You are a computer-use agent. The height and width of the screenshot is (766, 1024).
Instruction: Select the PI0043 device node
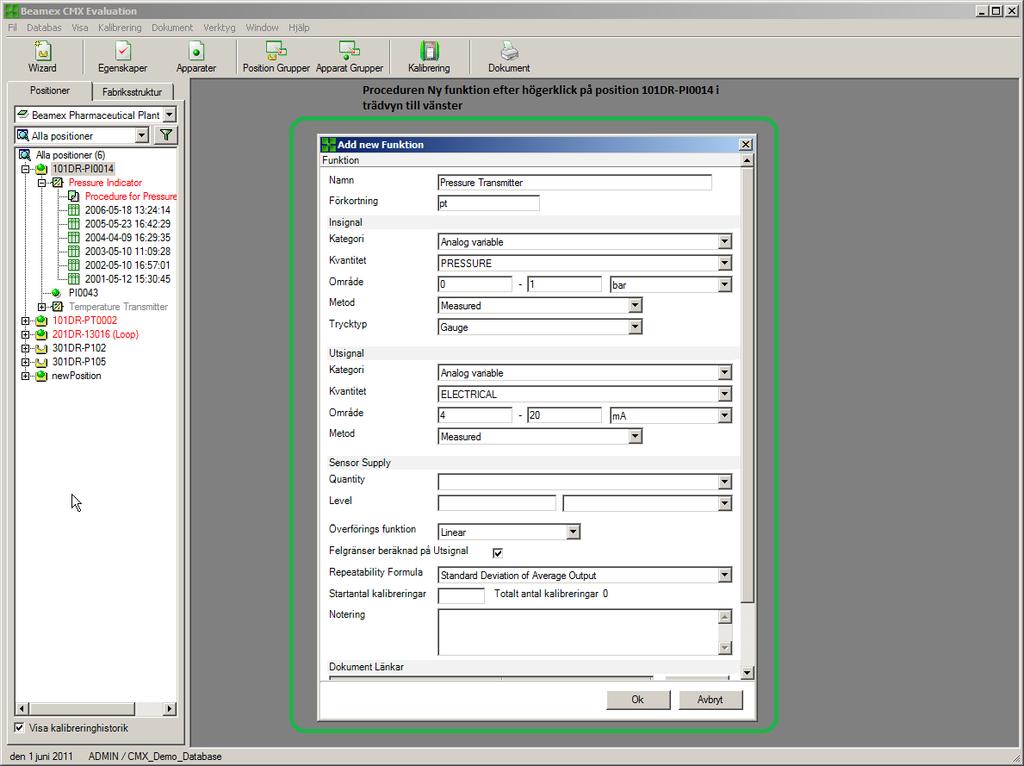coord(83,293)
